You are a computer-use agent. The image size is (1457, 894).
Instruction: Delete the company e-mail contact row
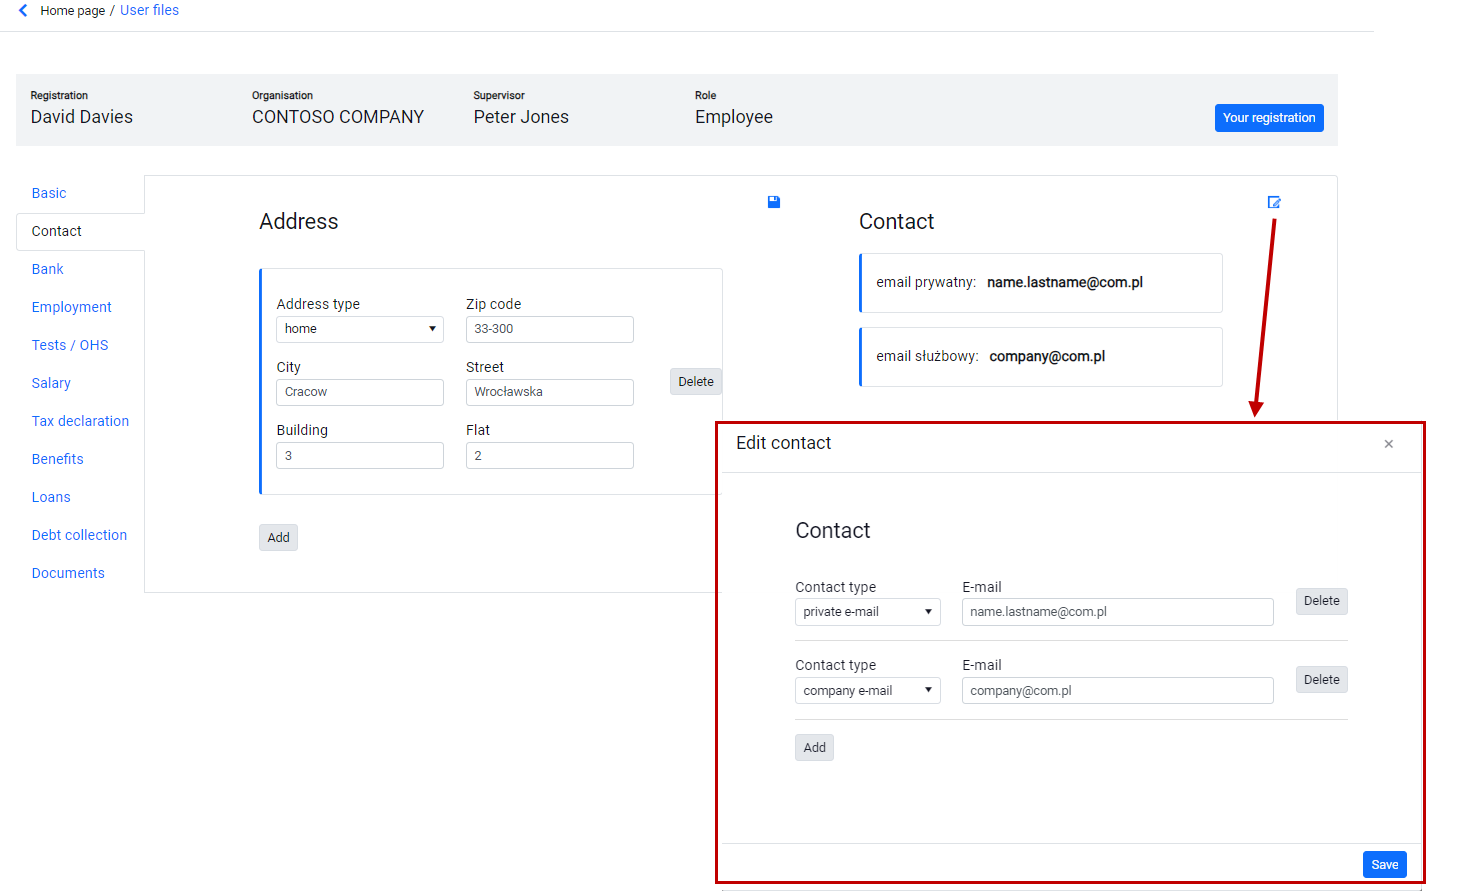coord(1321,680)
